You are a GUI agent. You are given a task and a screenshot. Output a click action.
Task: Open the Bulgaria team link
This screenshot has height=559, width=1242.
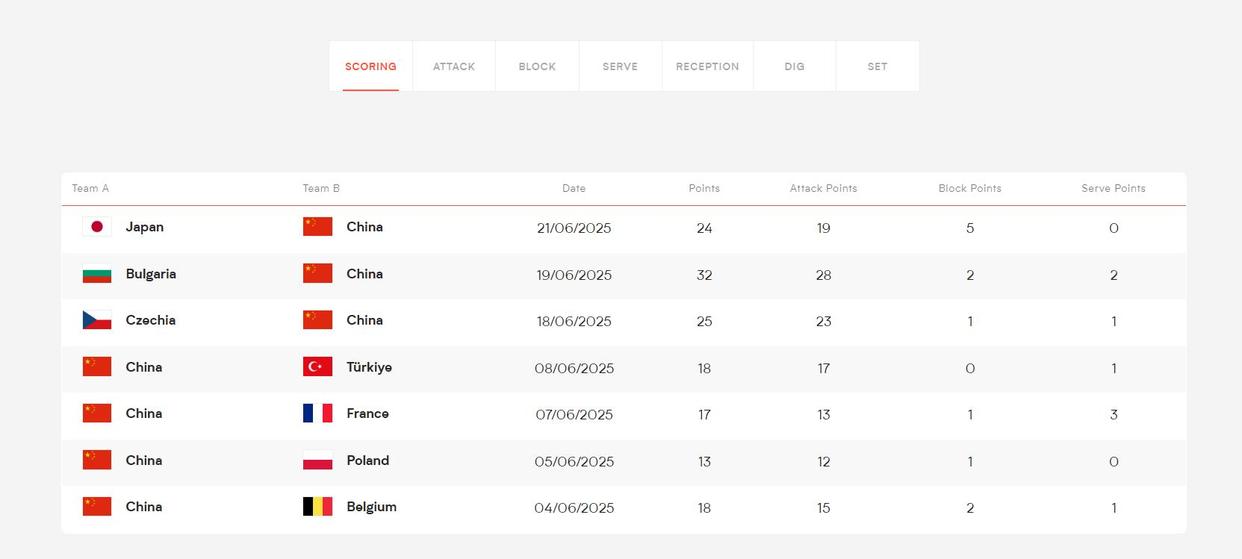pos(151,274)
